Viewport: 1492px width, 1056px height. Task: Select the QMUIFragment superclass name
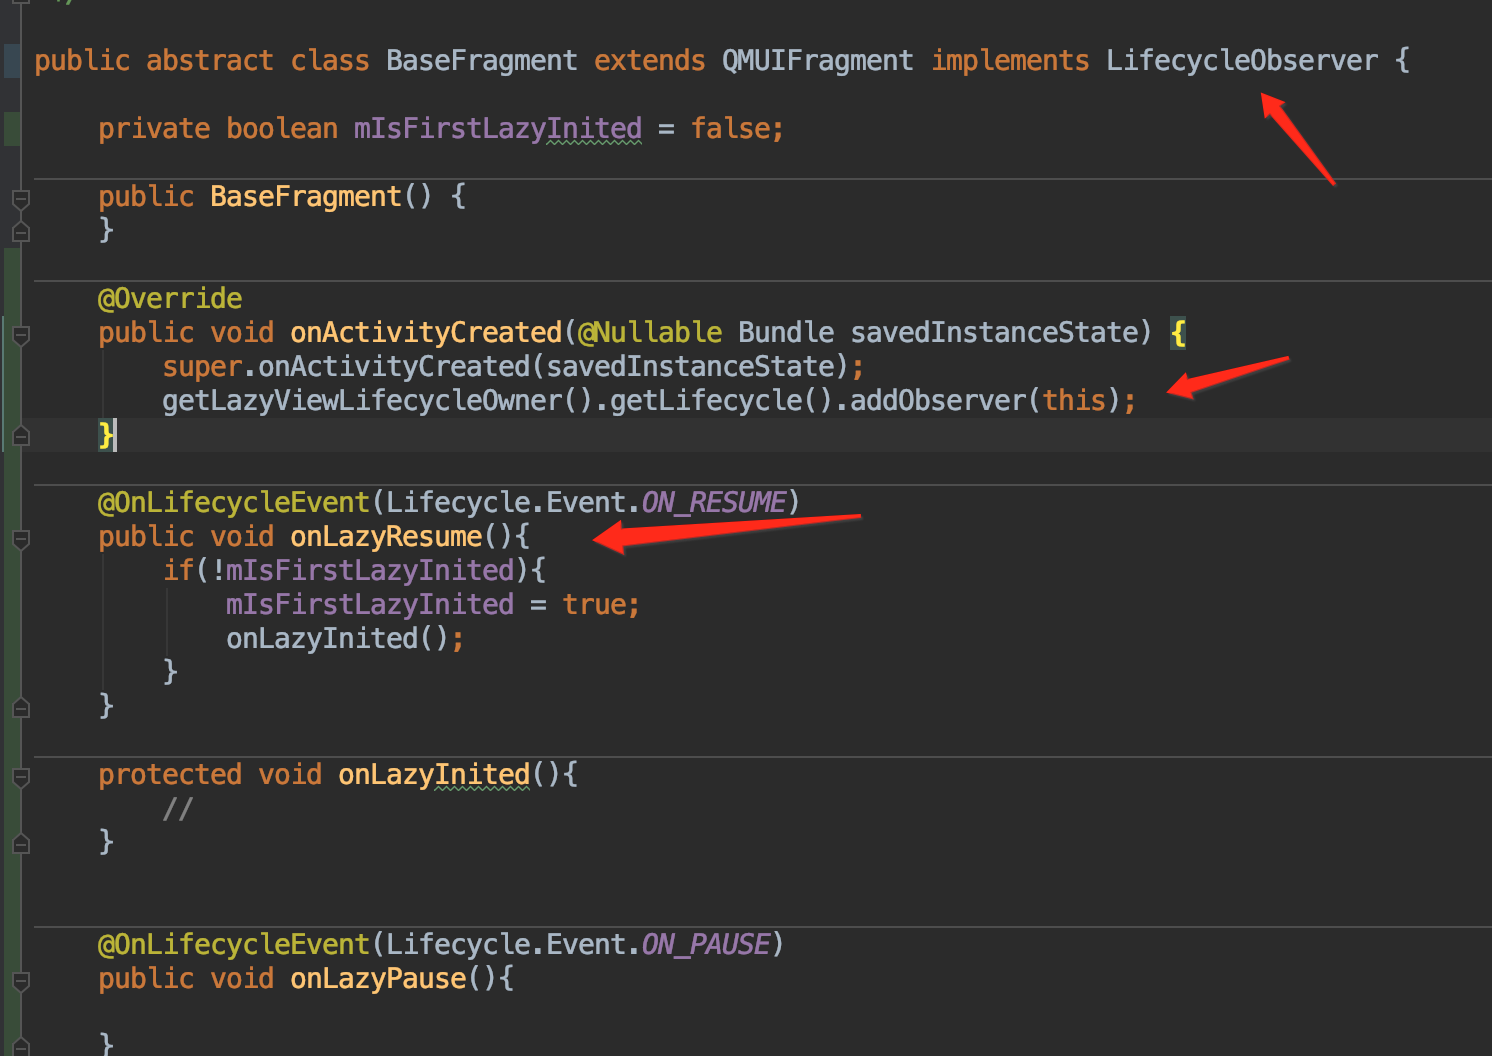tap(817, 60)
